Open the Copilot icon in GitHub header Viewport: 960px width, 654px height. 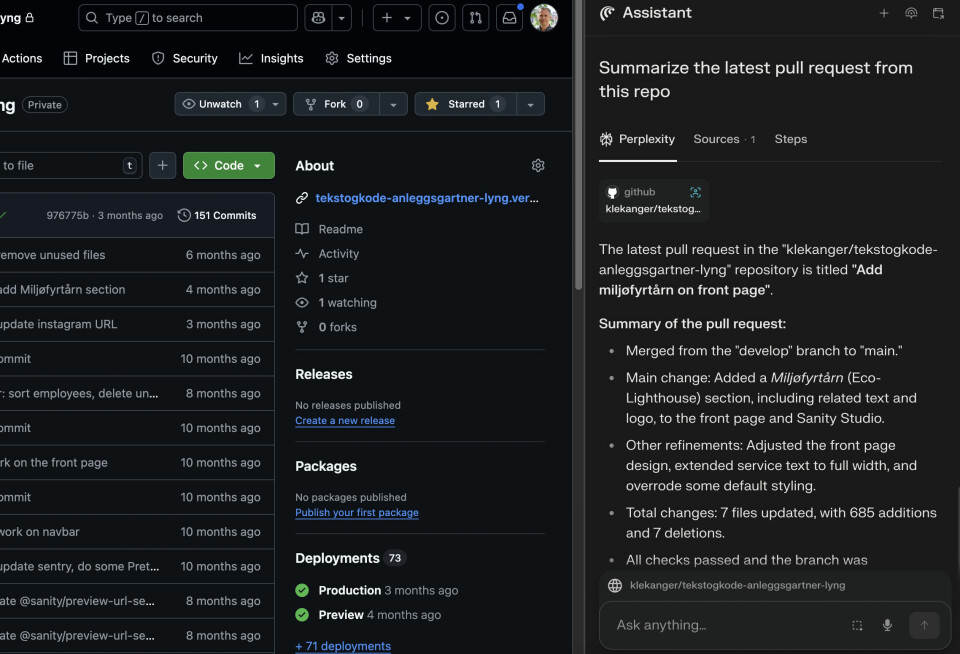(318, 18)
